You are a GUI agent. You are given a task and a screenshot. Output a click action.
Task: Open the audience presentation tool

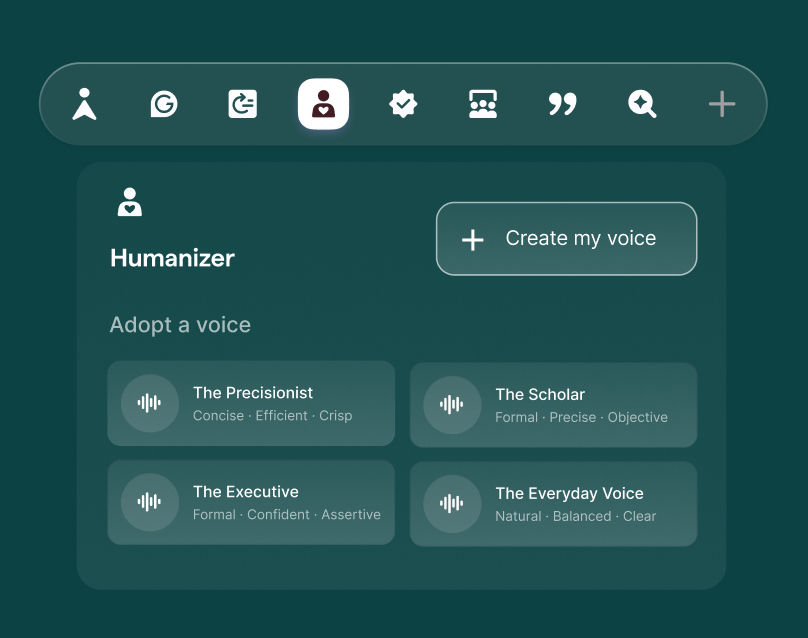[x=483, y=104]
